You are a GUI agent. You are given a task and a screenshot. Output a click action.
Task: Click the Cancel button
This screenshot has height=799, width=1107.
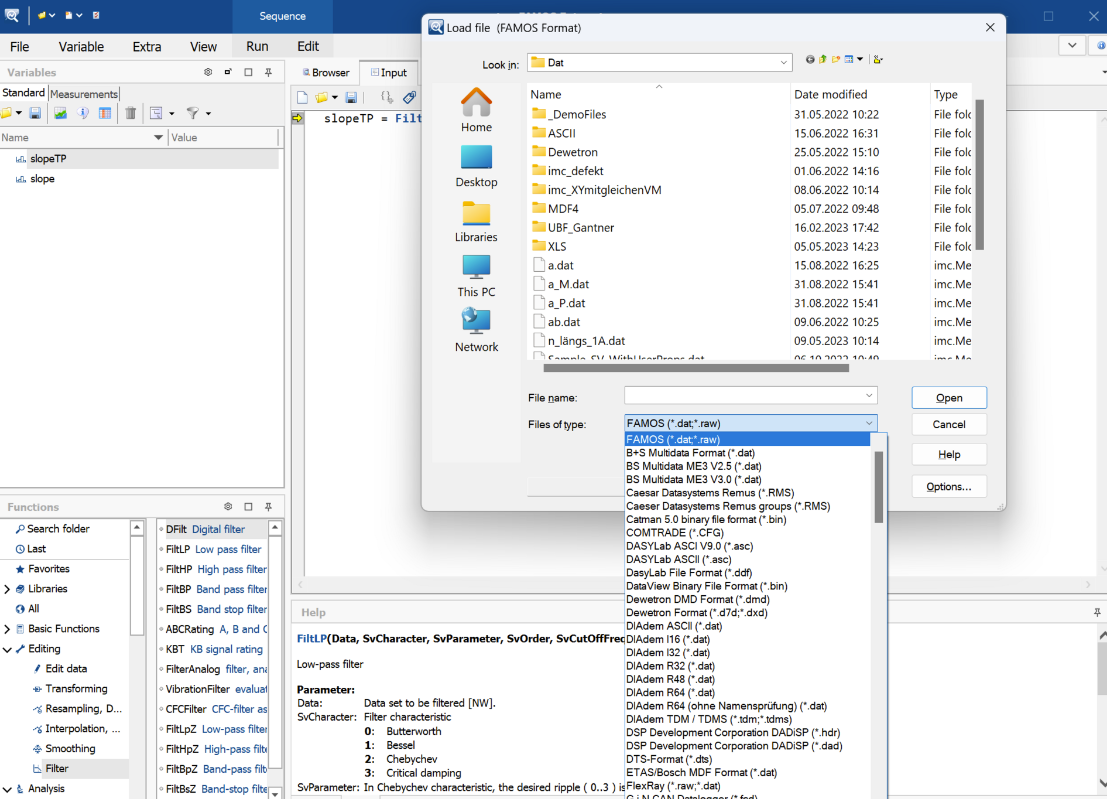(948, 424)
